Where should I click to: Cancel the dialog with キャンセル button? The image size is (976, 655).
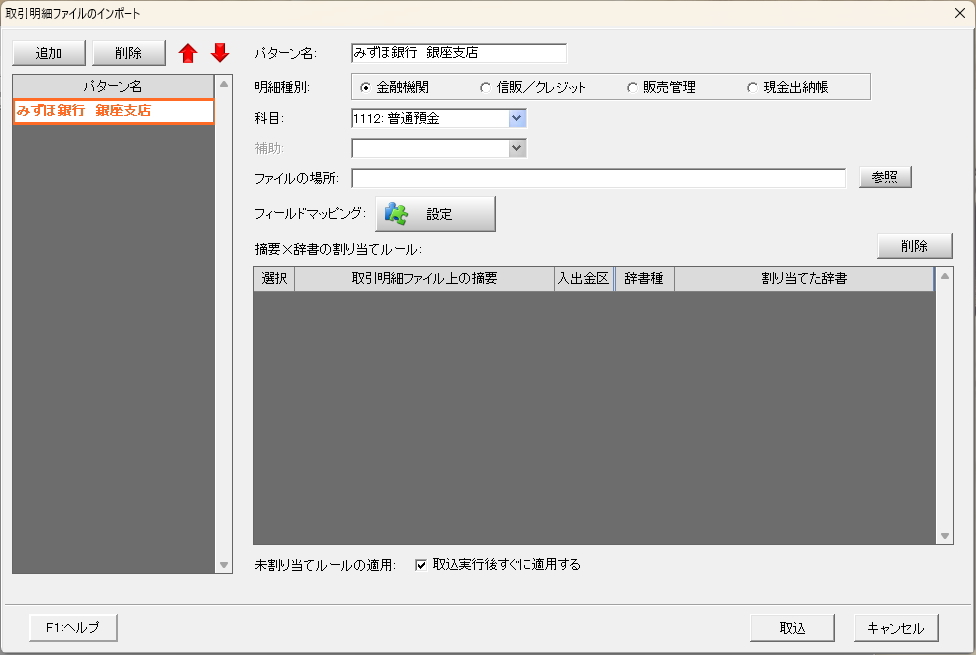896,628
